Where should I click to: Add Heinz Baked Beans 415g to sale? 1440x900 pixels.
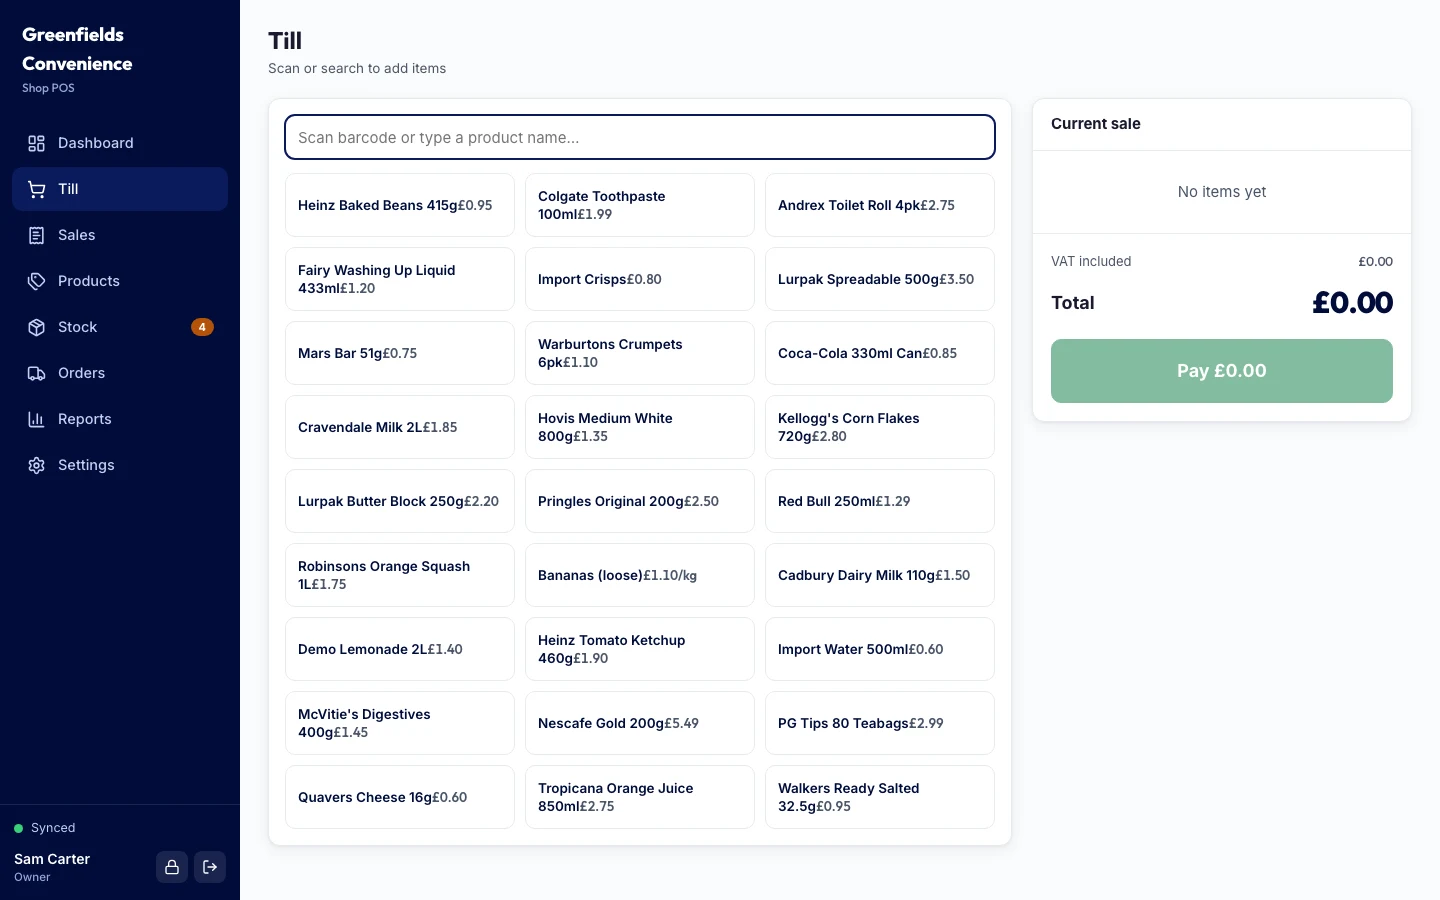(400, 205)
